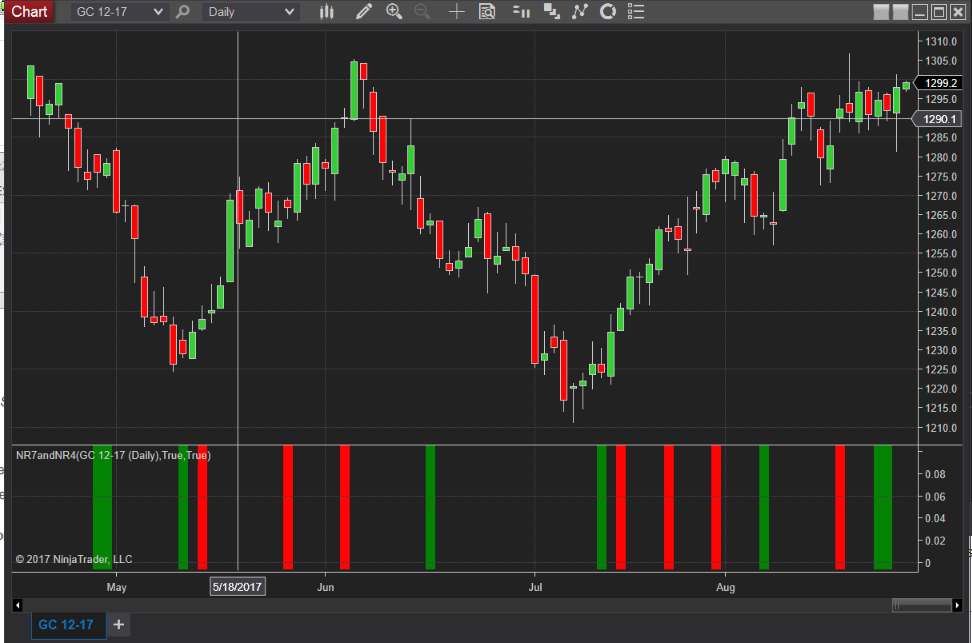Click the 1290.1 crosshair price marker
This screenshot has height=643, width=972.
(939, 119)
